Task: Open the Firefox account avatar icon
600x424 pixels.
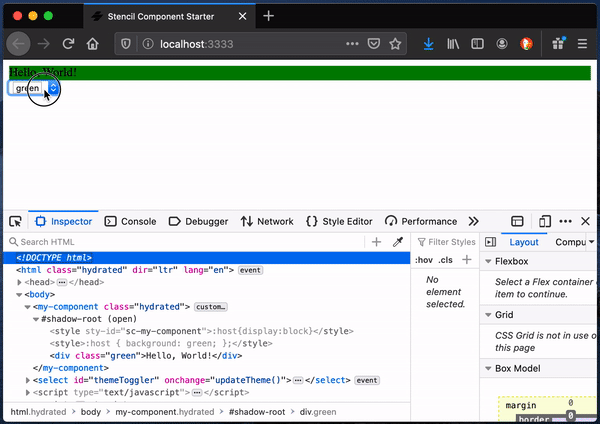Action: tap(502, 44)
